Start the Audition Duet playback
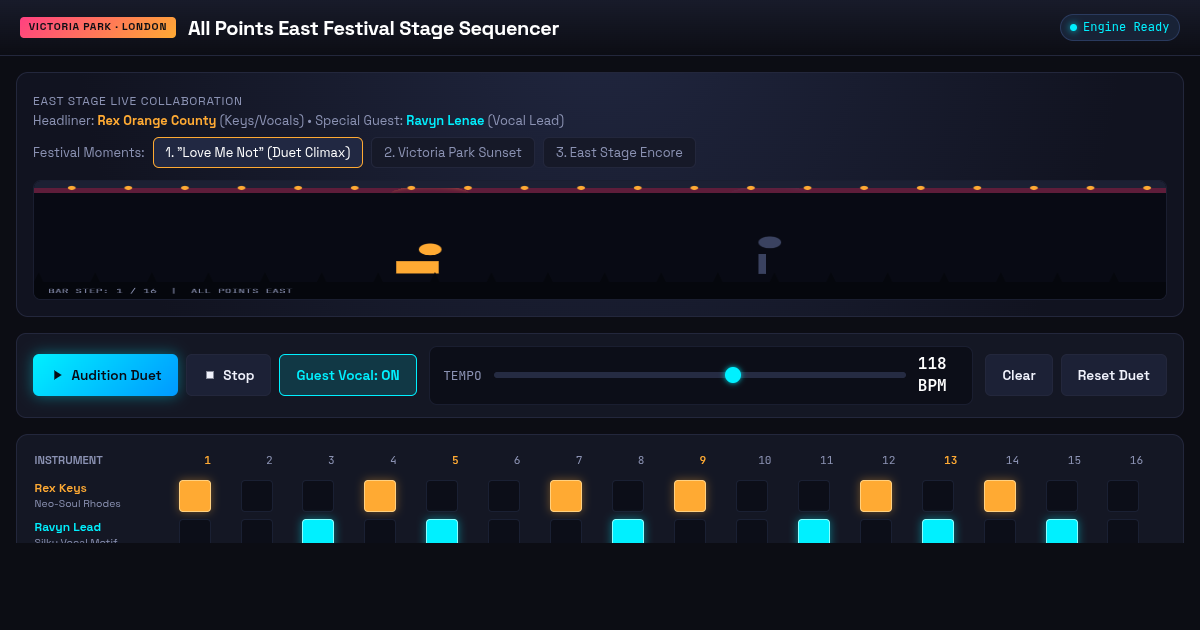This screenshot has height=630, width=1200. [x=105, y=375]
